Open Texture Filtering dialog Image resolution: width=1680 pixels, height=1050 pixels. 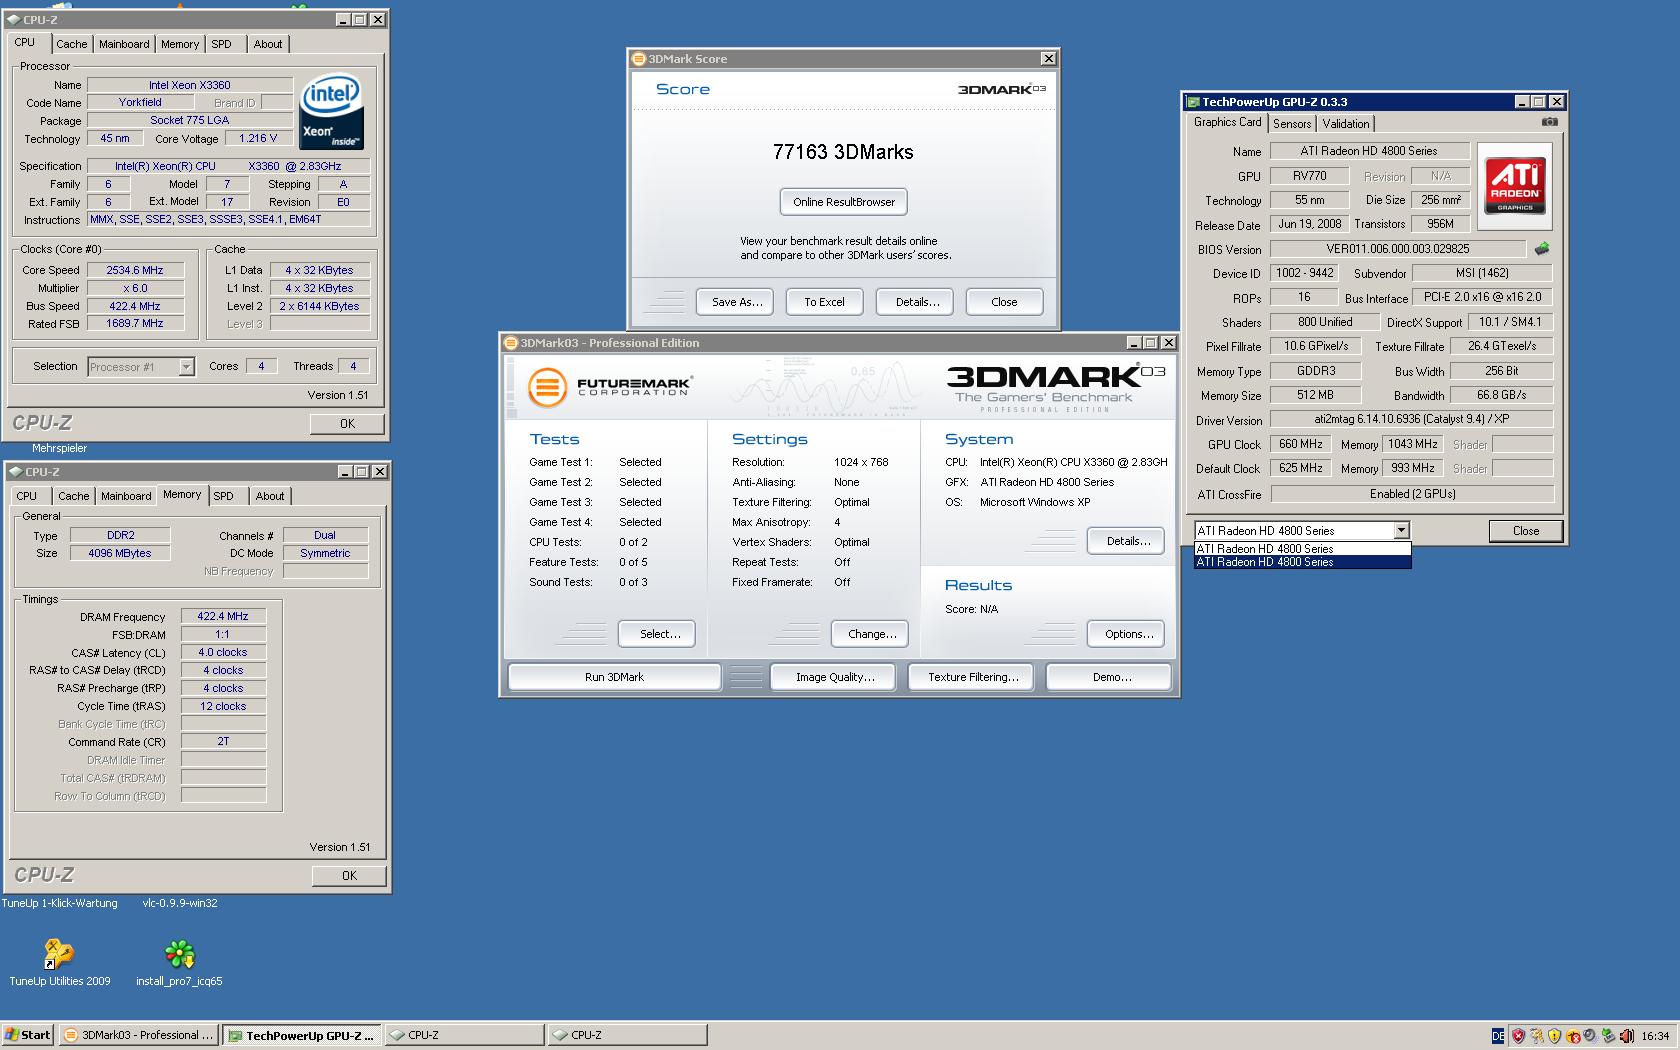coord(973,677)
